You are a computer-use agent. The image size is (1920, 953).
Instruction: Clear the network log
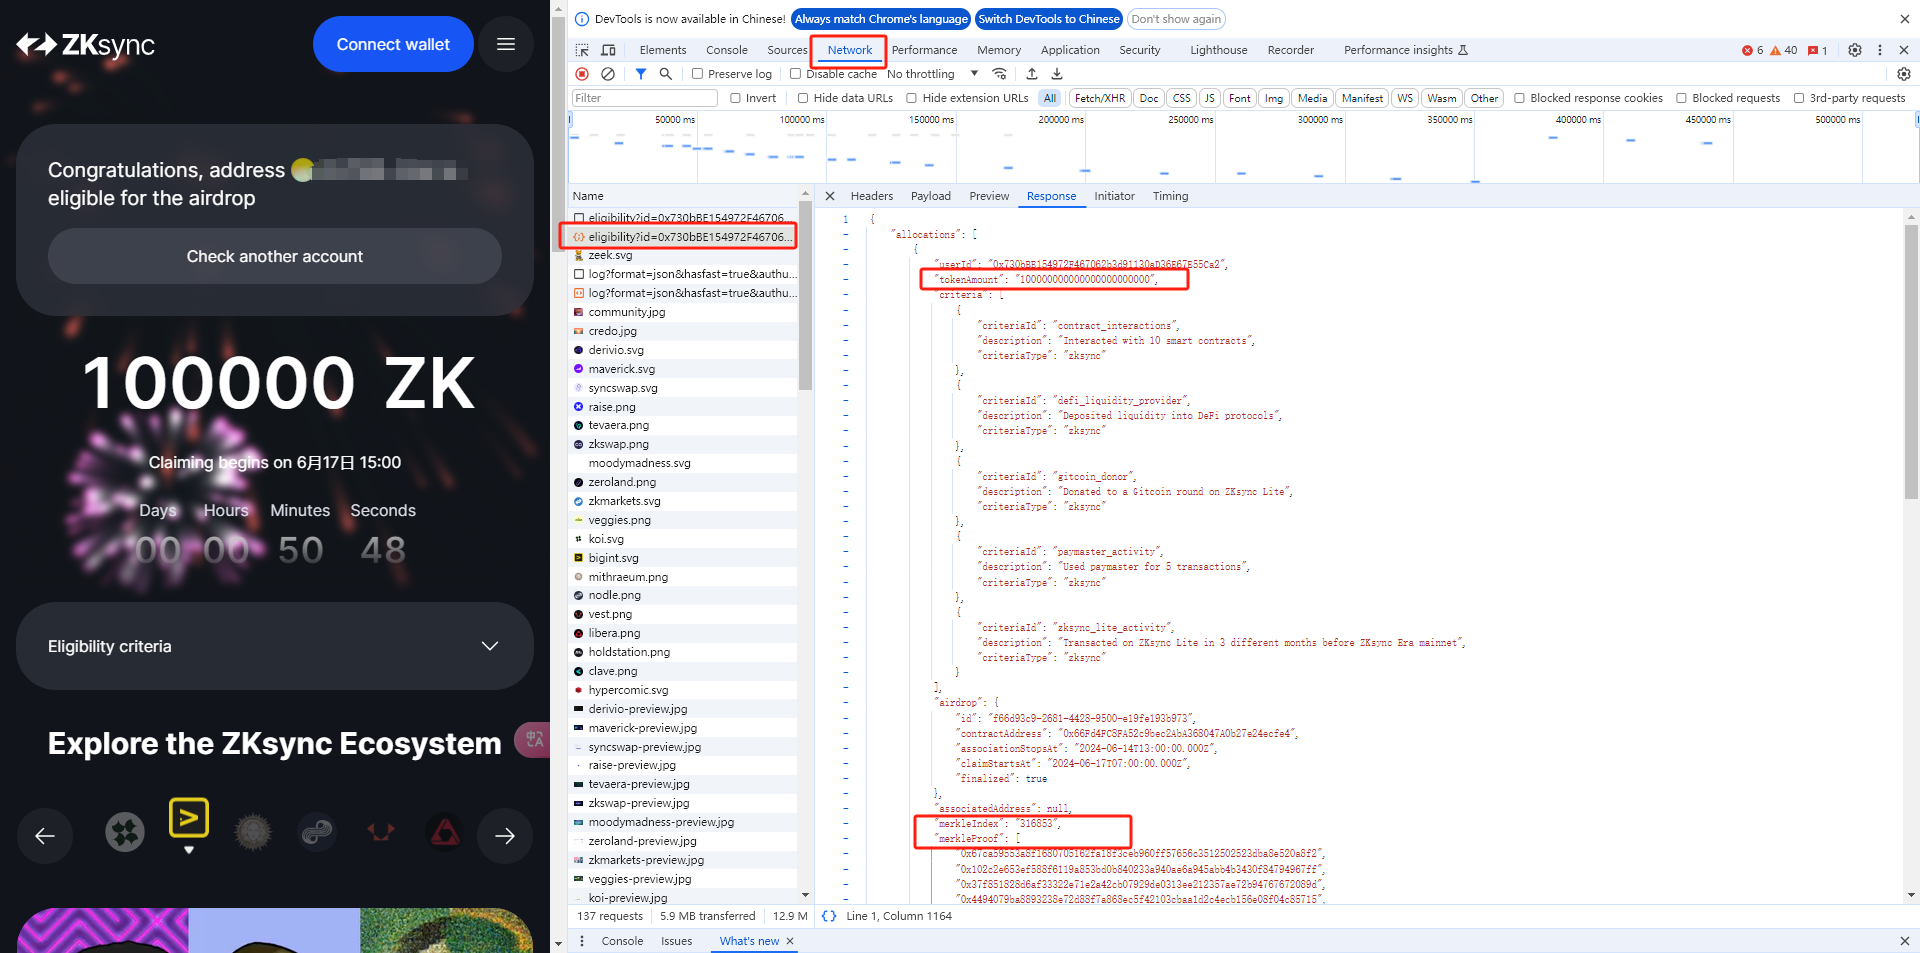click(x=608, y=74)
